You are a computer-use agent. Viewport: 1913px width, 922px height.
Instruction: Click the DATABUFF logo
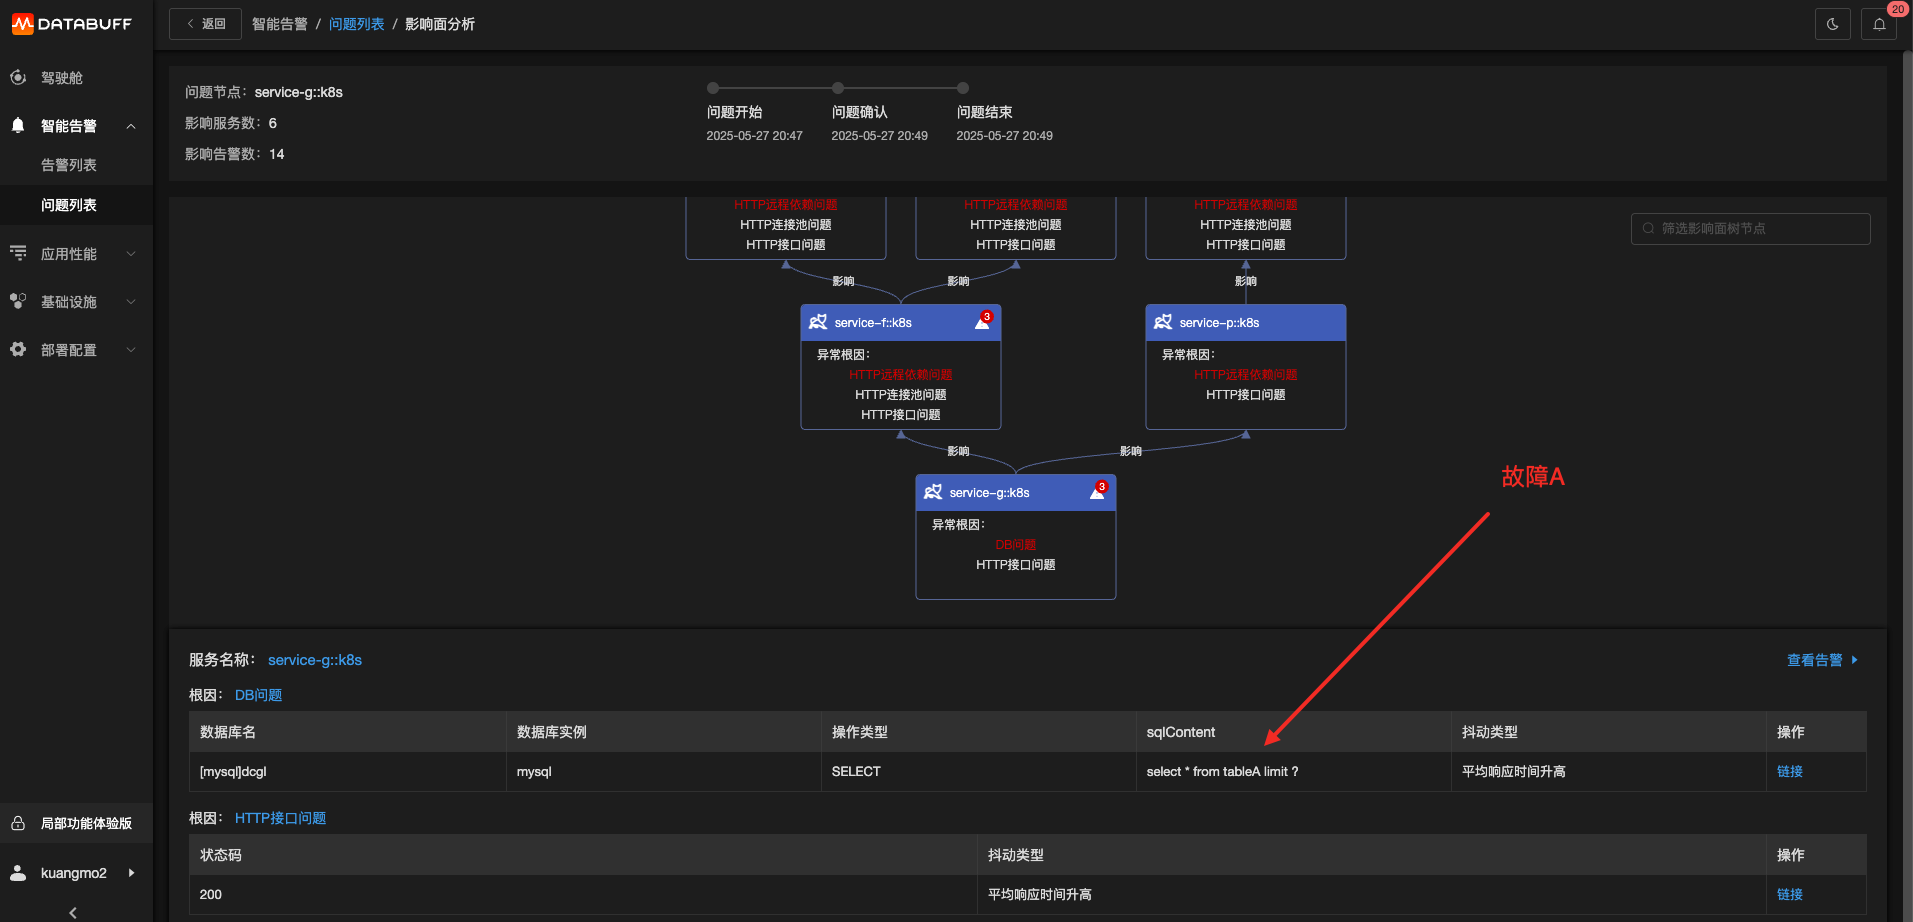pyautogui.click(x=72, y=24)
